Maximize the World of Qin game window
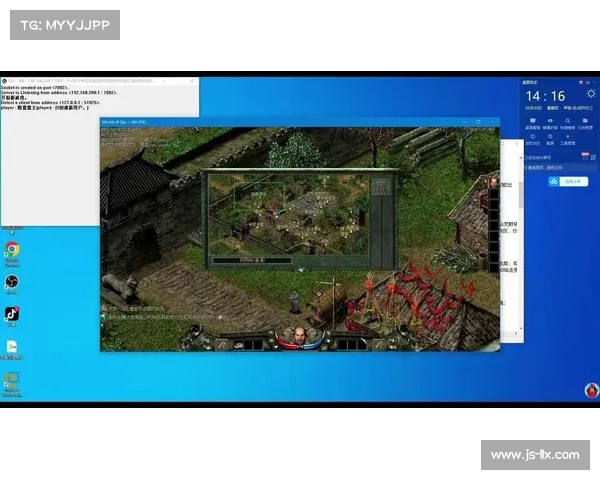 coord(478,122)
